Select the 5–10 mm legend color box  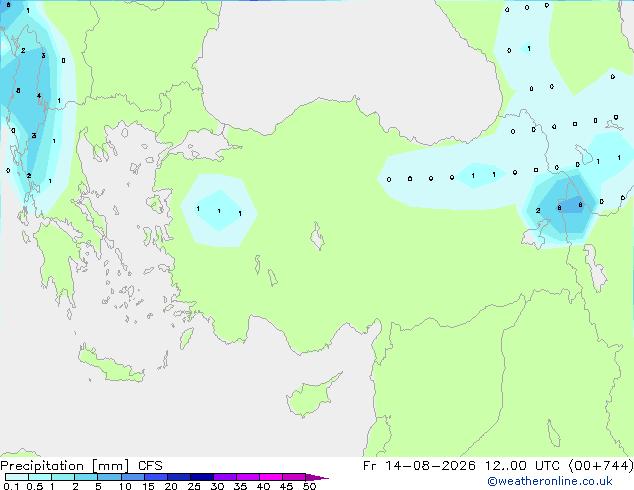109,477
